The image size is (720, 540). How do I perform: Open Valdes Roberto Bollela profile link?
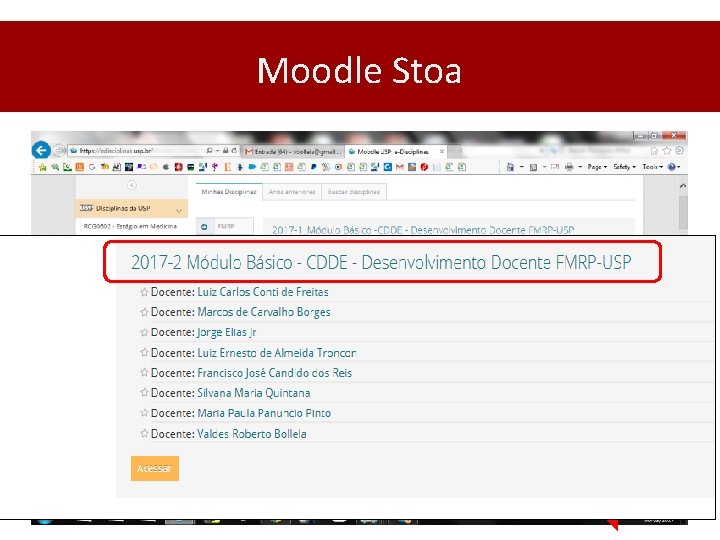click(x=252, y=433)
